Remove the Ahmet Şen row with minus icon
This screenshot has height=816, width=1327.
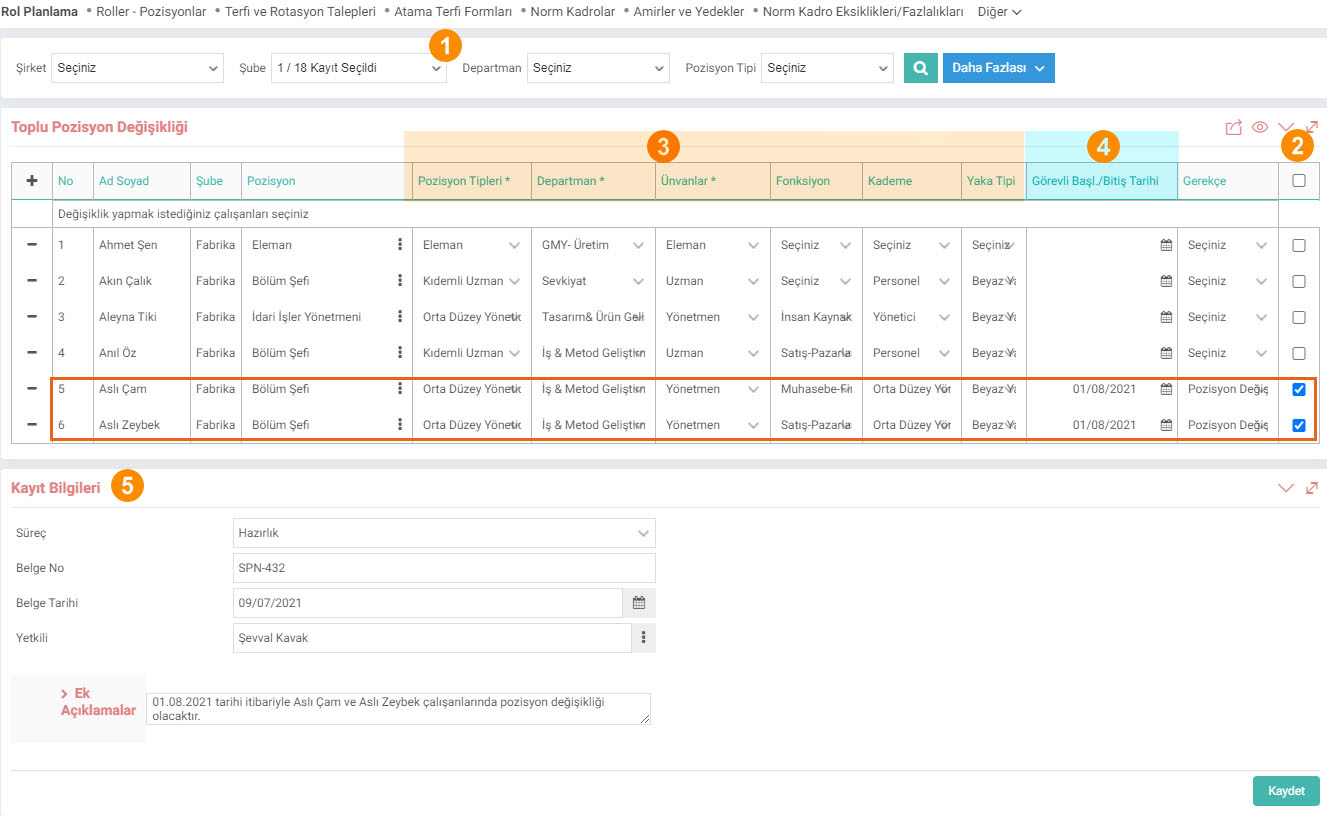click(x=32, y=245)
